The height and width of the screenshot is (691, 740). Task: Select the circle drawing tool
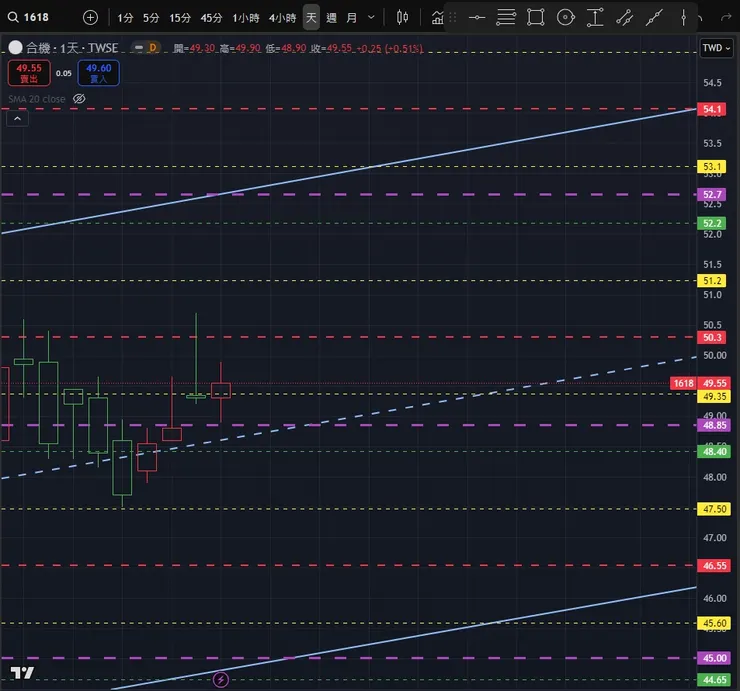pyautogui.click(x=565, y=18)
